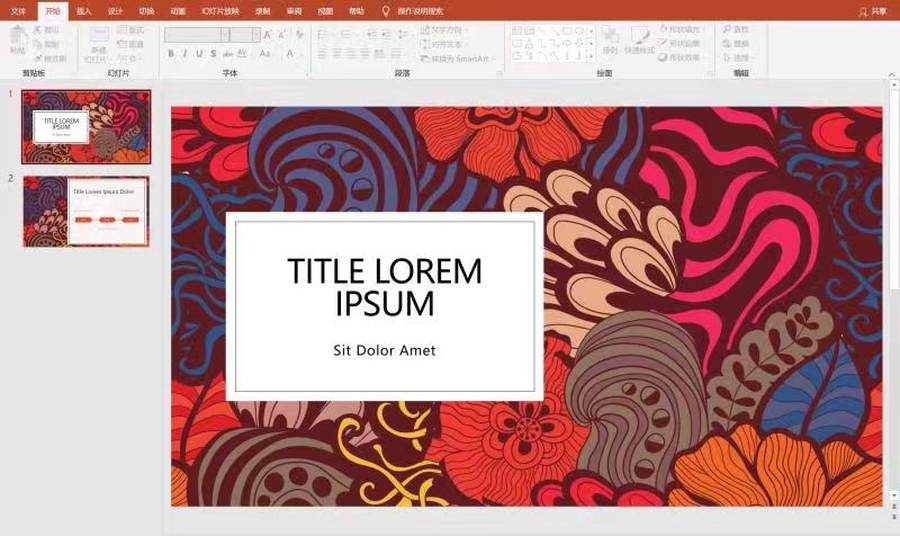Switch to the 插入 (Insert) tab
Viewport: 900px width, 536px height.
(x=84, y=11)
